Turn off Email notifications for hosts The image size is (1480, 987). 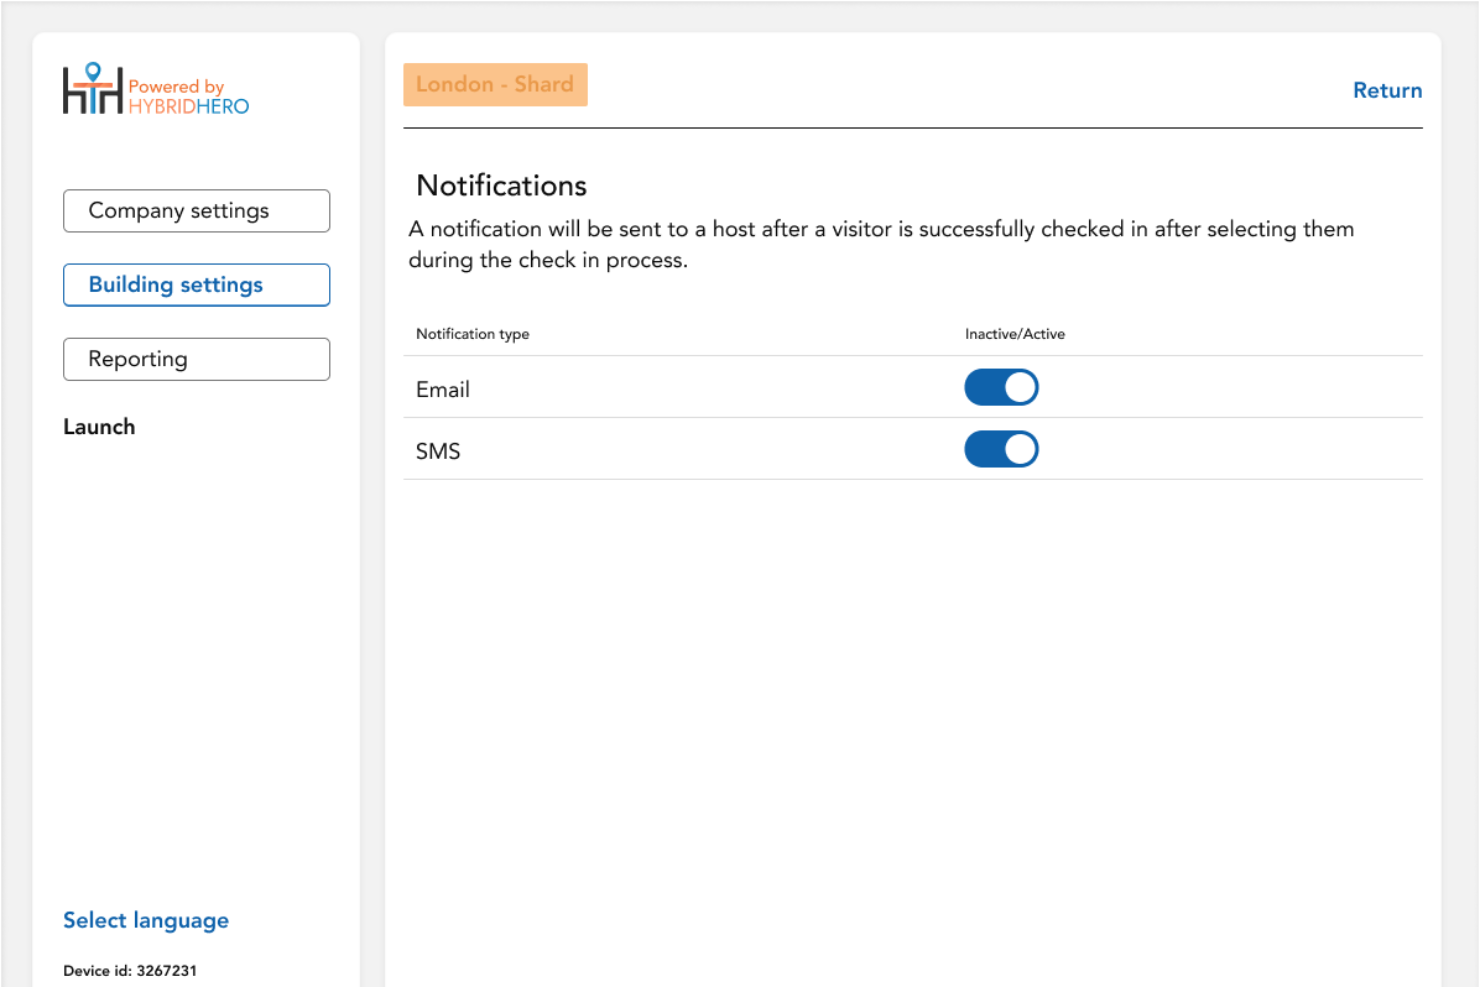1001,387
